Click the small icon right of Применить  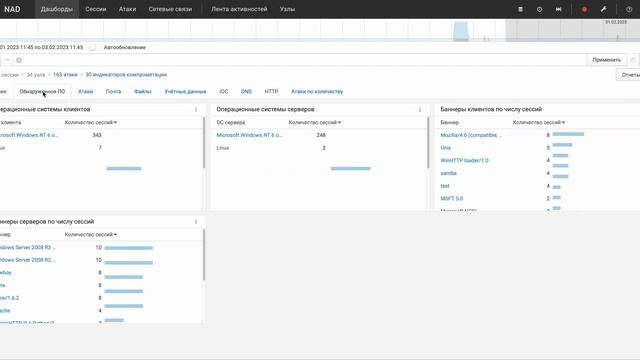633,60
